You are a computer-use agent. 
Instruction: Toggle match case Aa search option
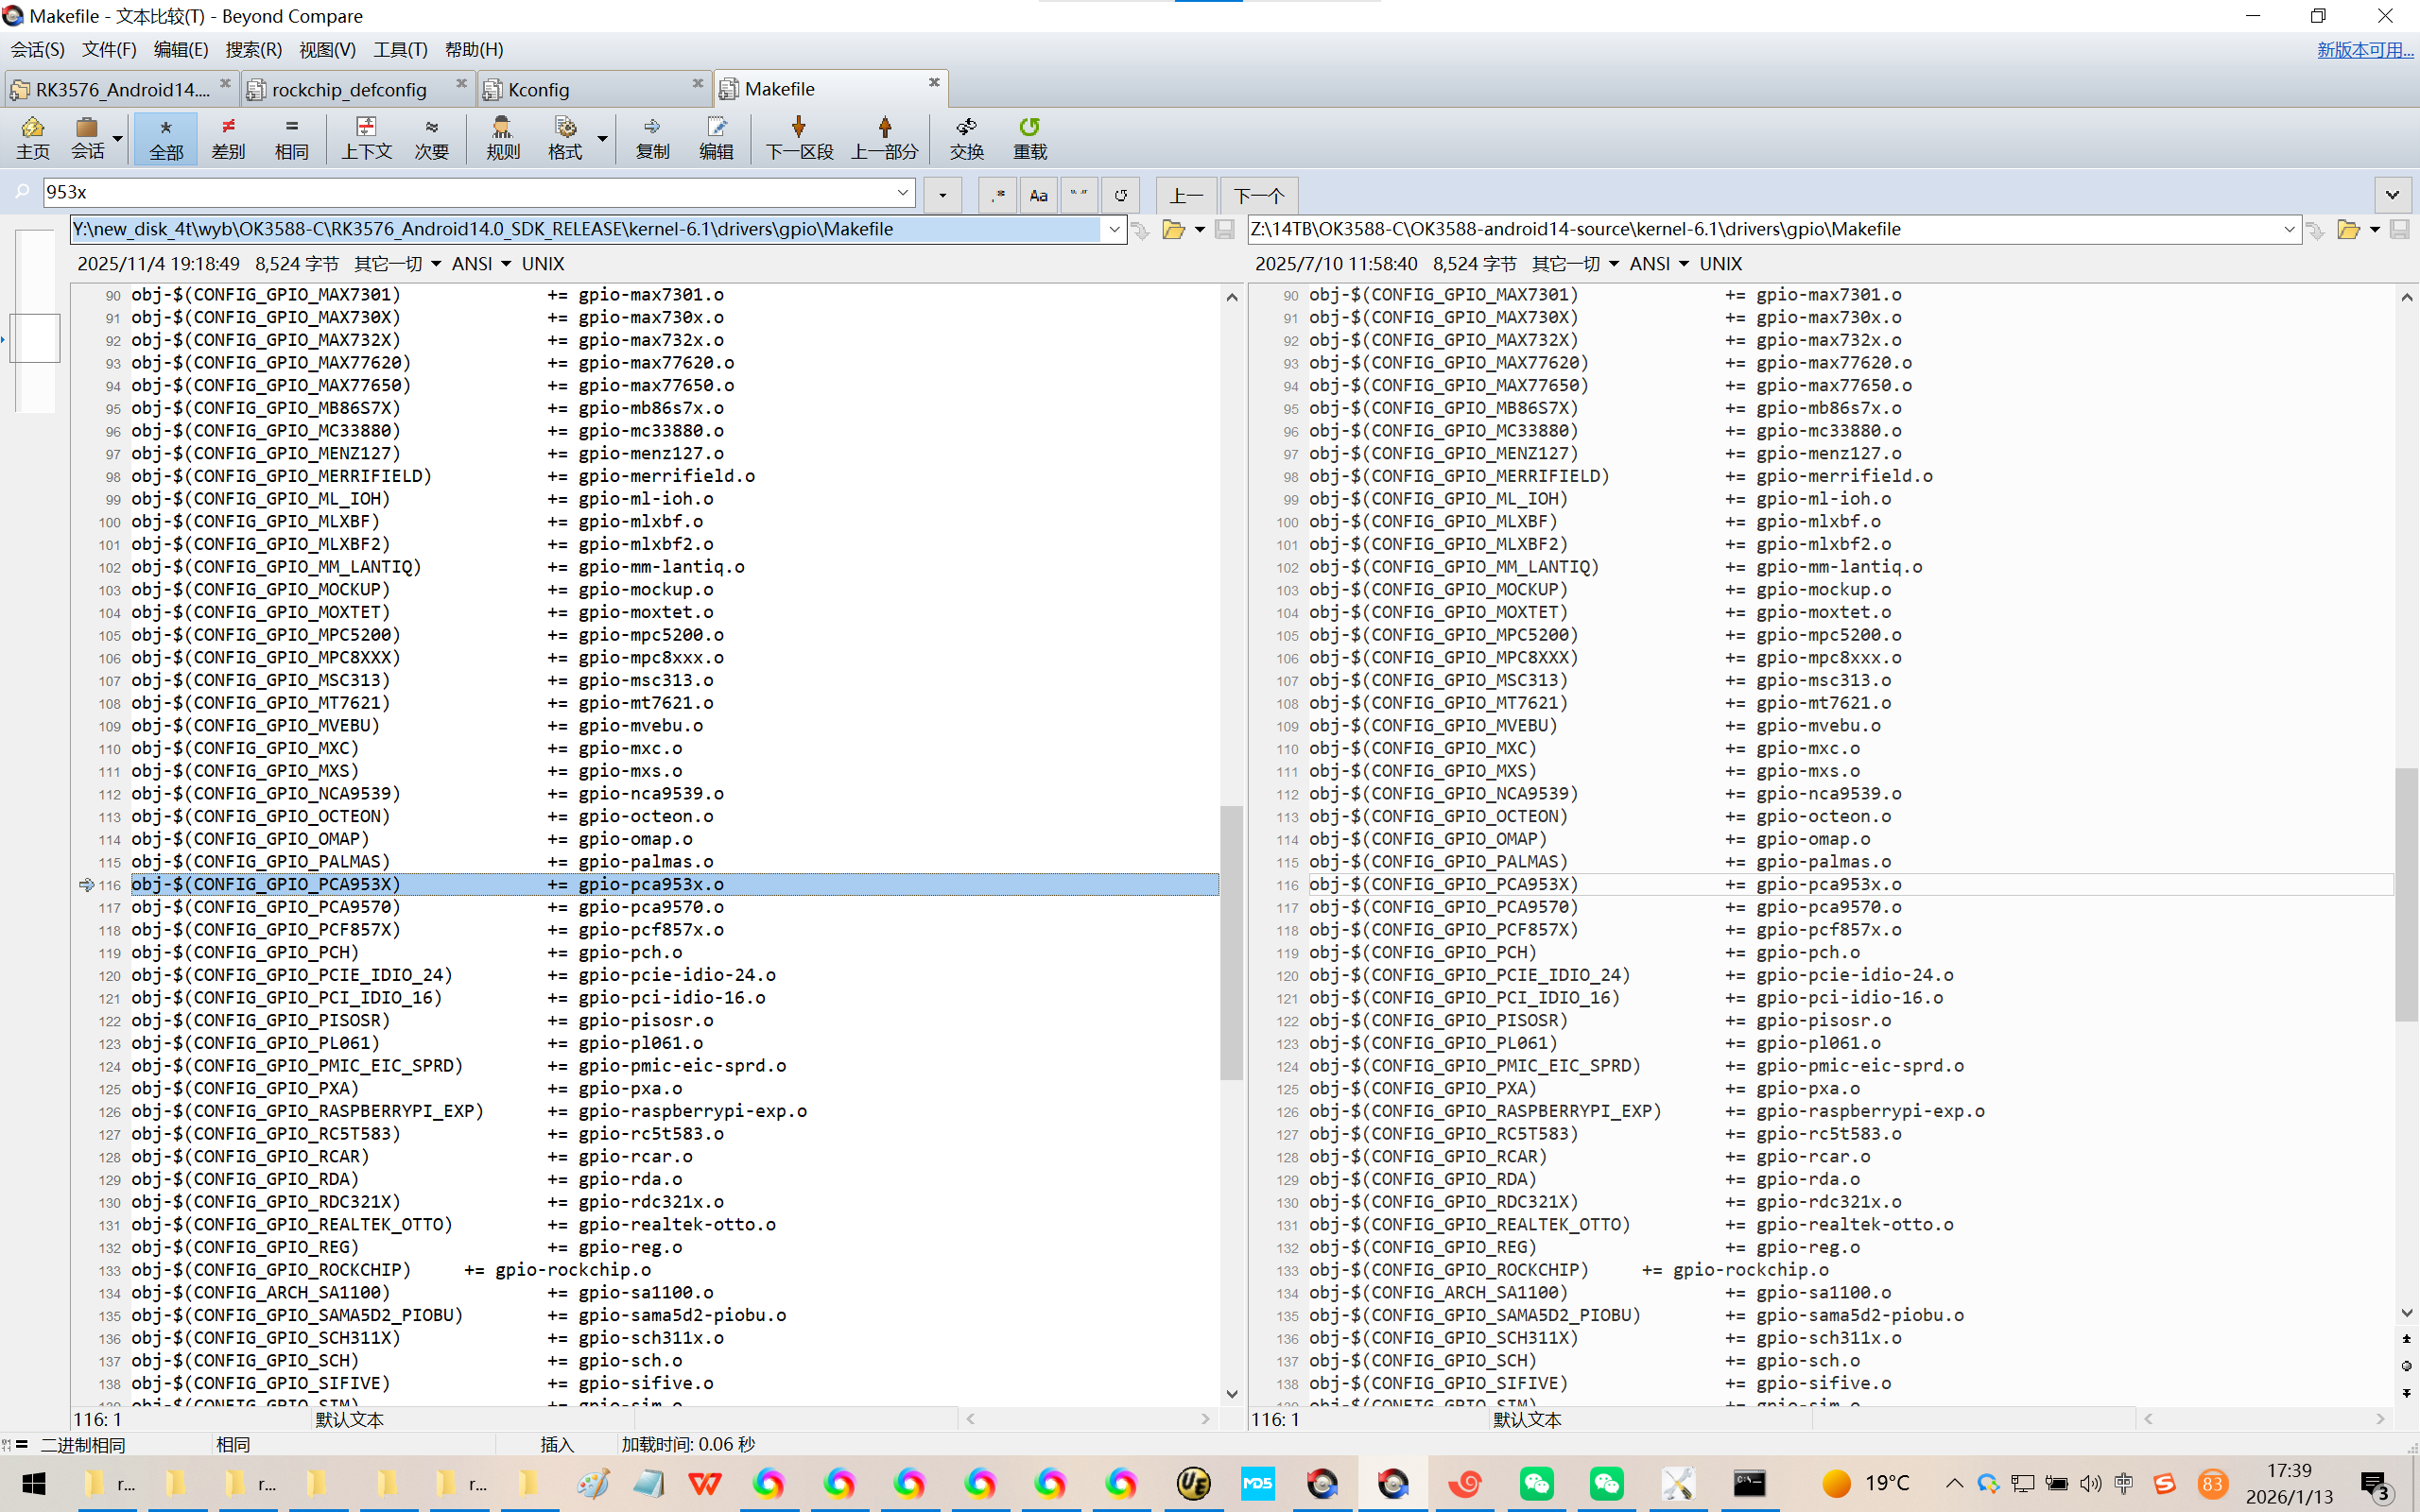[x=1038, y=195]
